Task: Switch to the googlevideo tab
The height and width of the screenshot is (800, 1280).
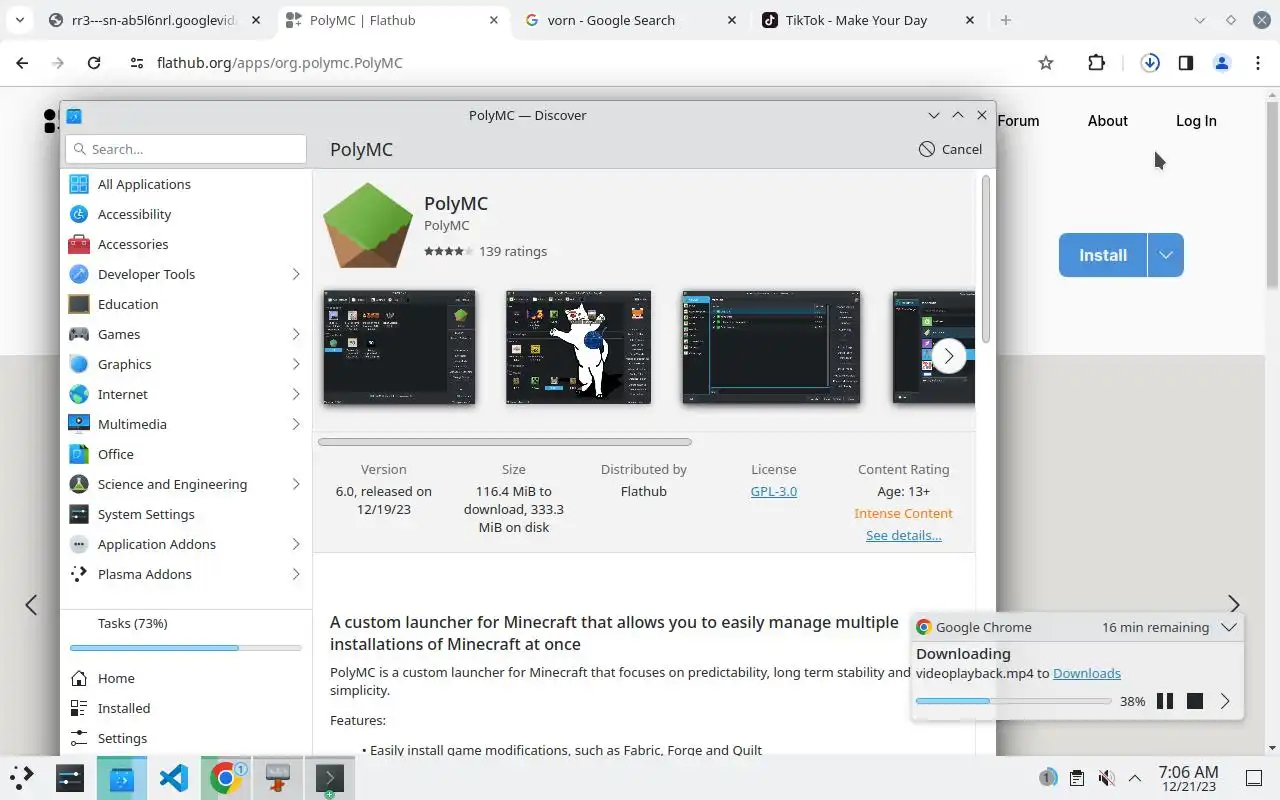Action: [156, 20]
